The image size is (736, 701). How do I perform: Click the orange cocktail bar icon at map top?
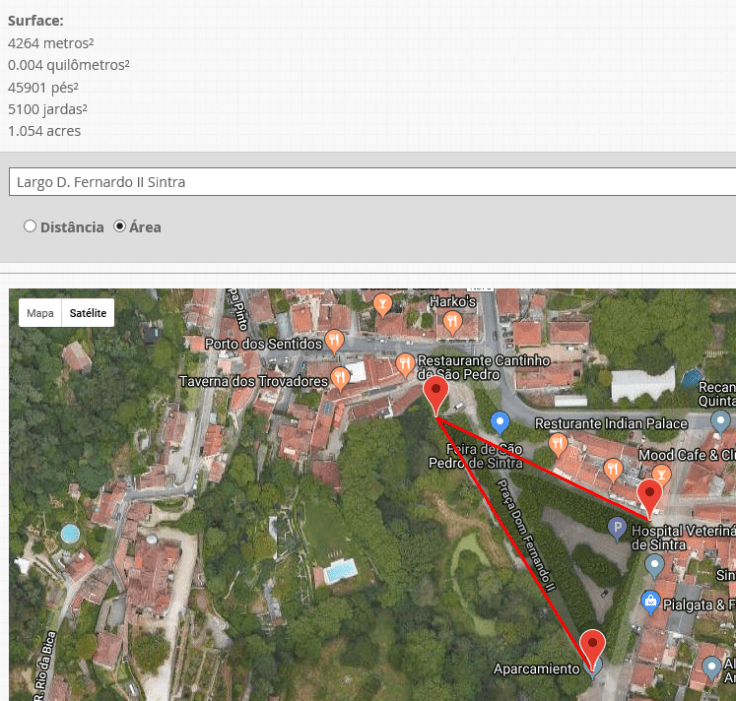coord(381,301)
